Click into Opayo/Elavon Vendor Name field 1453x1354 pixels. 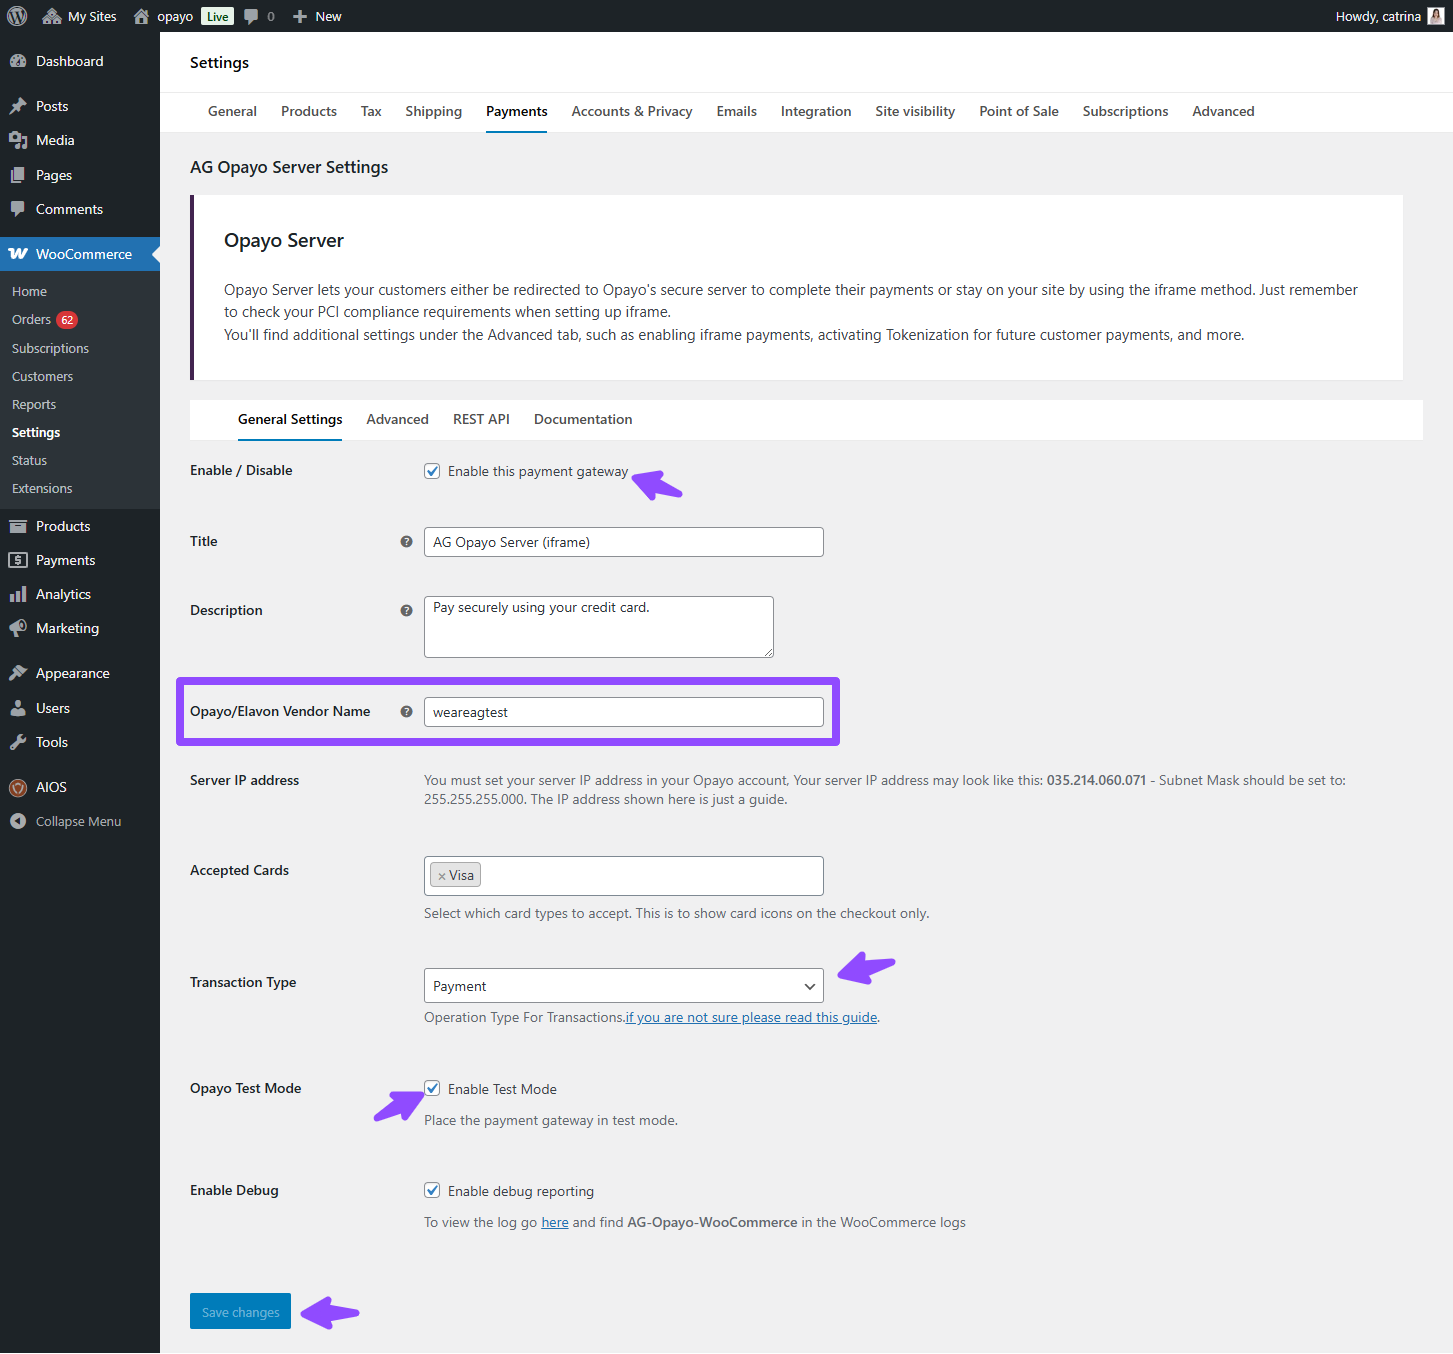(x=624, y=712)
